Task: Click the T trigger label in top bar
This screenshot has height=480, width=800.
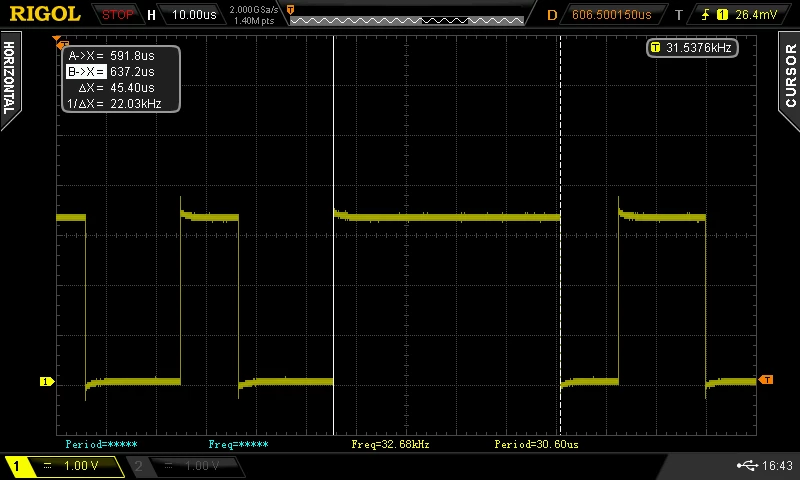Action: (679, 15)
